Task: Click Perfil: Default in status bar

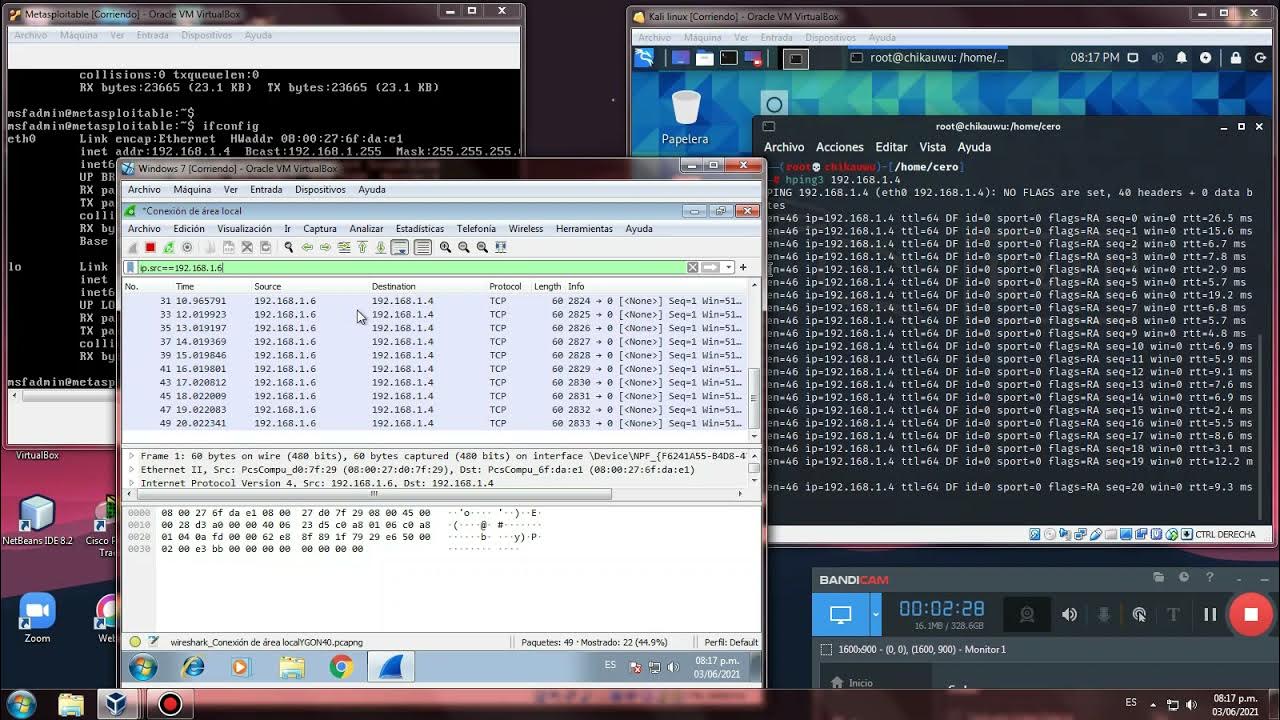Action: click(x=731, y=642)
